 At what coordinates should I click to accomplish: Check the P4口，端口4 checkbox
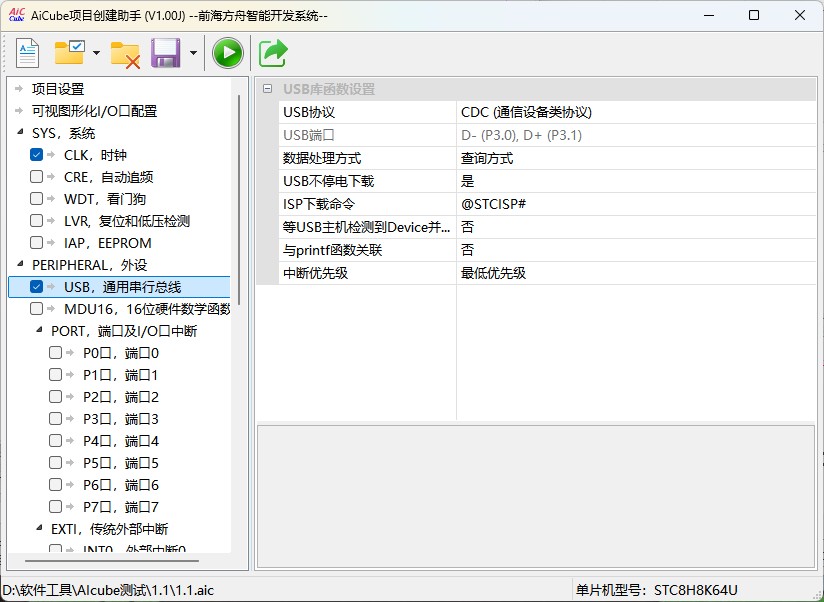pyautogui.click(x=55, y=441)
